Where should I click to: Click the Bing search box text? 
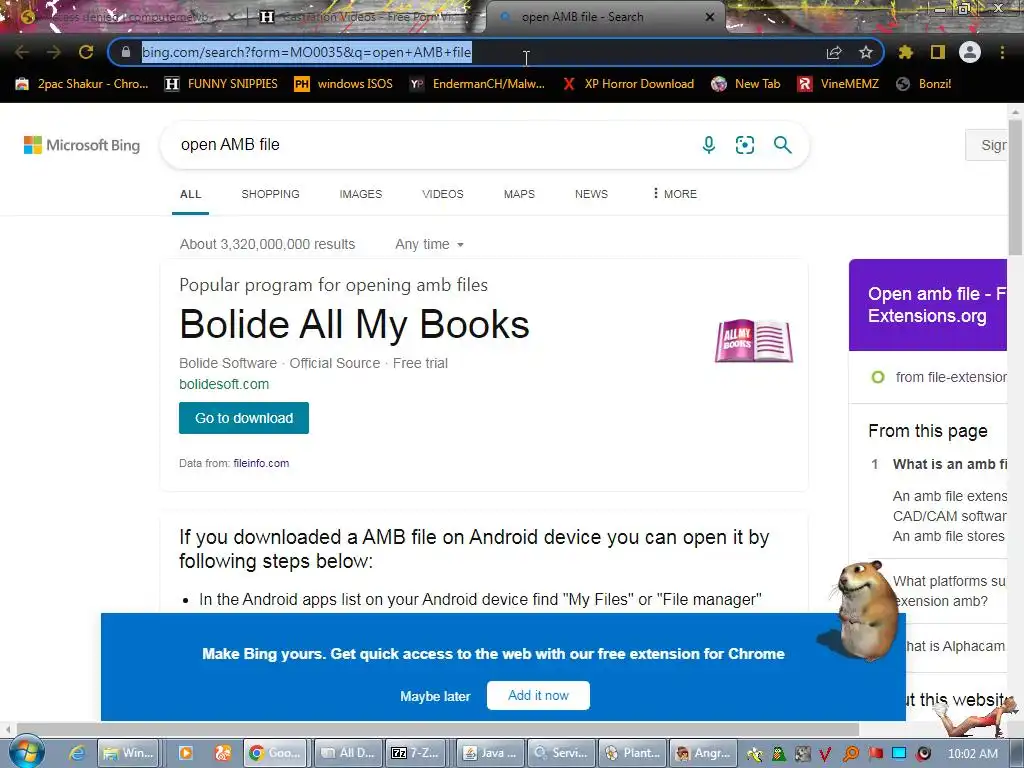point(230,144)
